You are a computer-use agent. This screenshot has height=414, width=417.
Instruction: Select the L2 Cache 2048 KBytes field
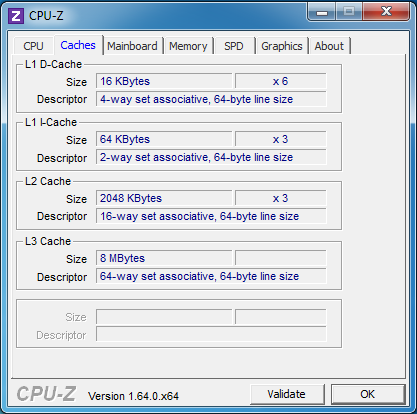tap(164, 198)
